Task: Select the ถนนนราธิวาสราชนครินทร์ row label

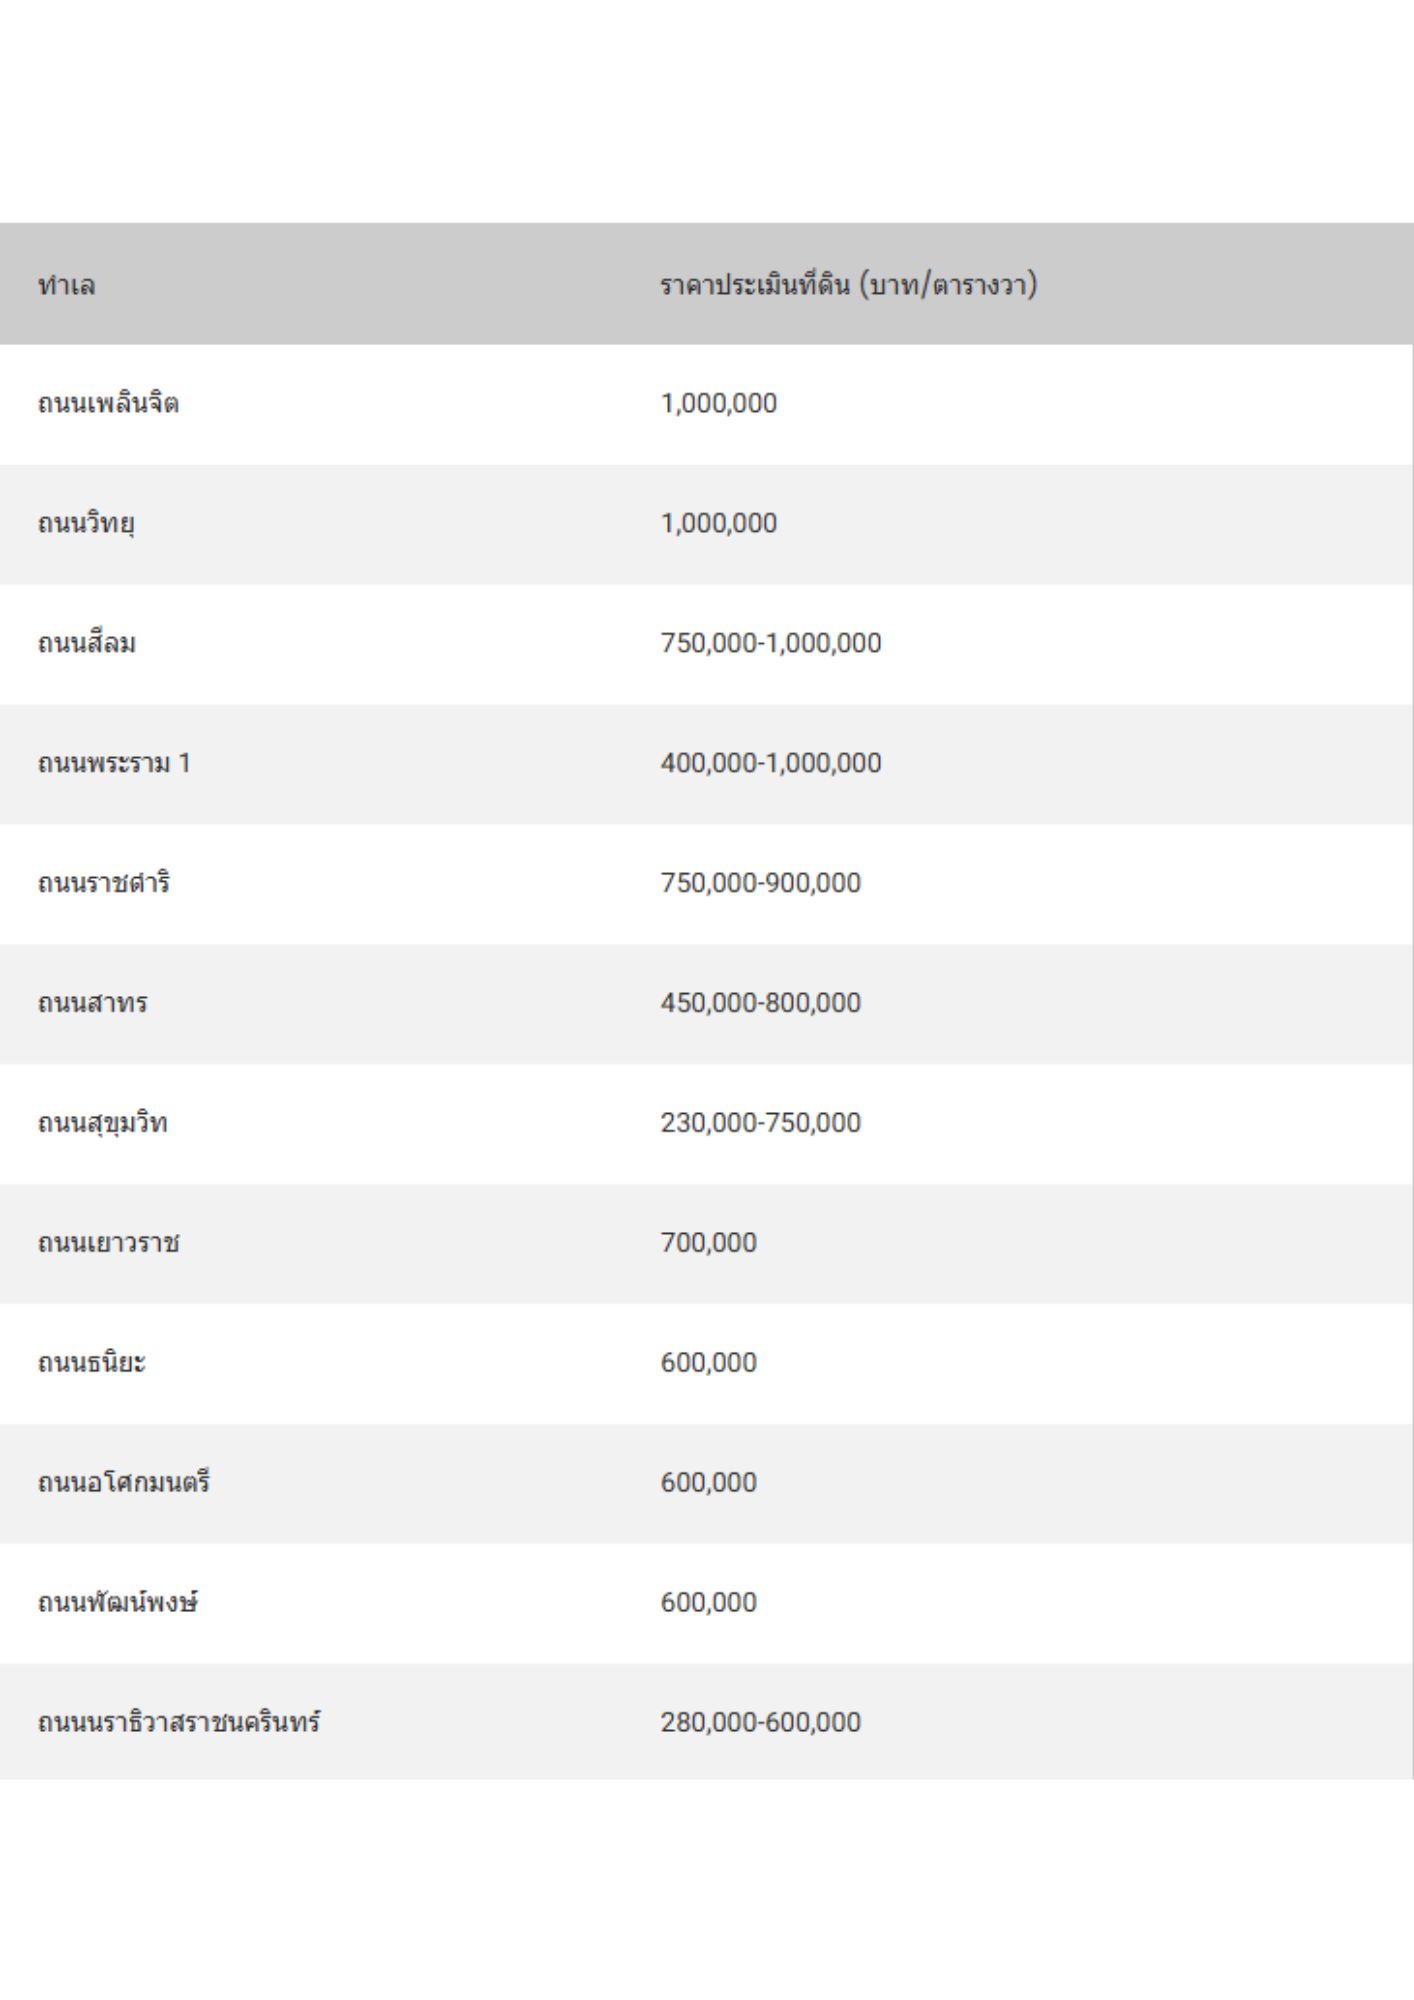Action: (179, 1722)
